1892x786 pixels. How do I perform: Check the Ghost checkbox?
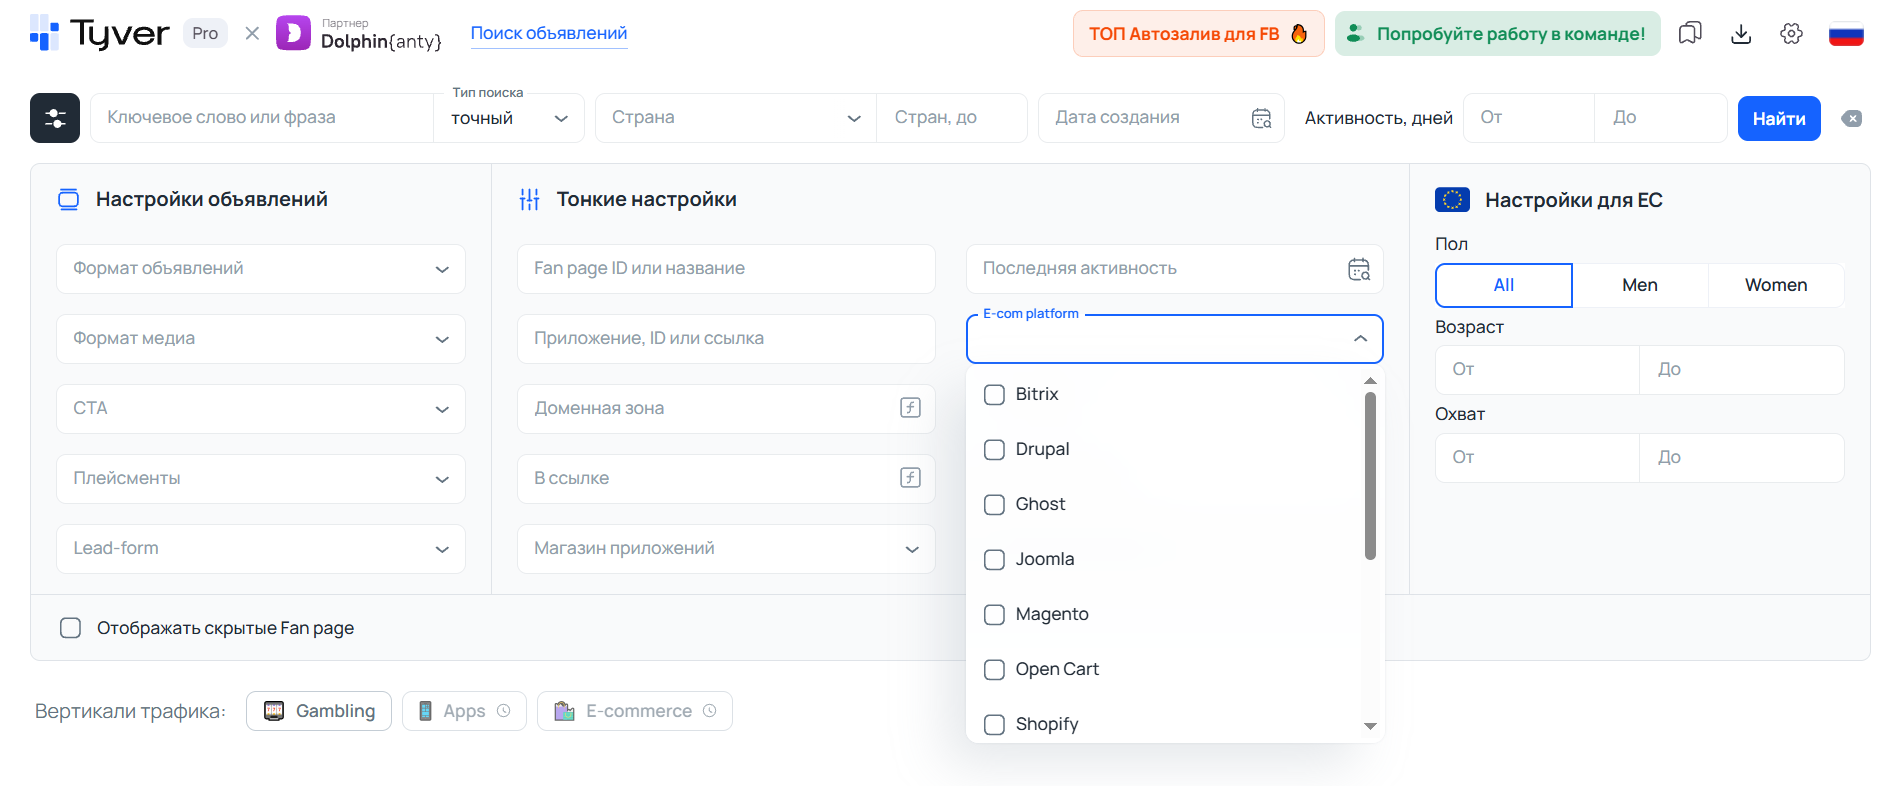tap(994, 504)
